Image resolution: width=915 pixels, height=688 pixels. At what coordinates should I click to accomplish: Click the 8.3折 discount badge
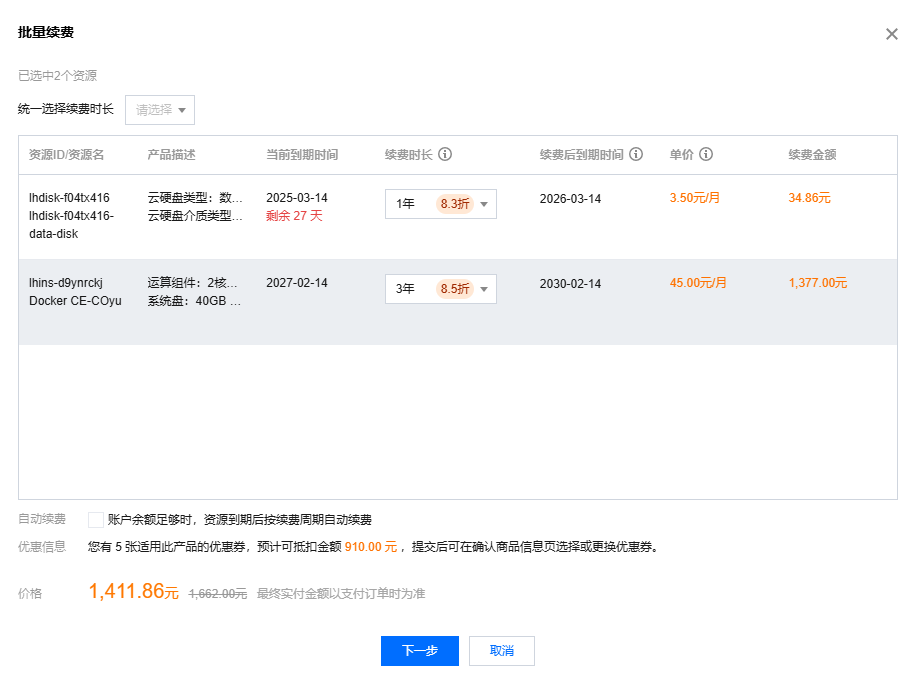[455, 204]
